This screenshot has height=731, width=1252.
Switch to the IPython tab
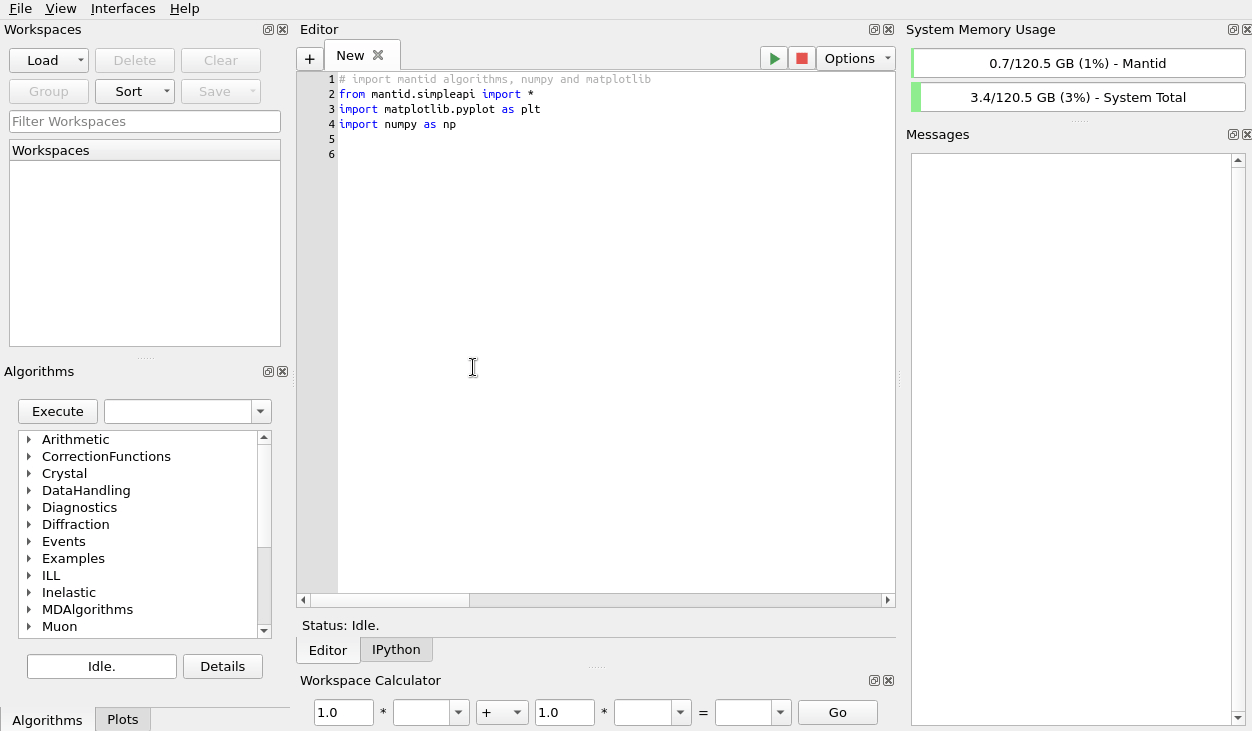(x=396, y=650)
